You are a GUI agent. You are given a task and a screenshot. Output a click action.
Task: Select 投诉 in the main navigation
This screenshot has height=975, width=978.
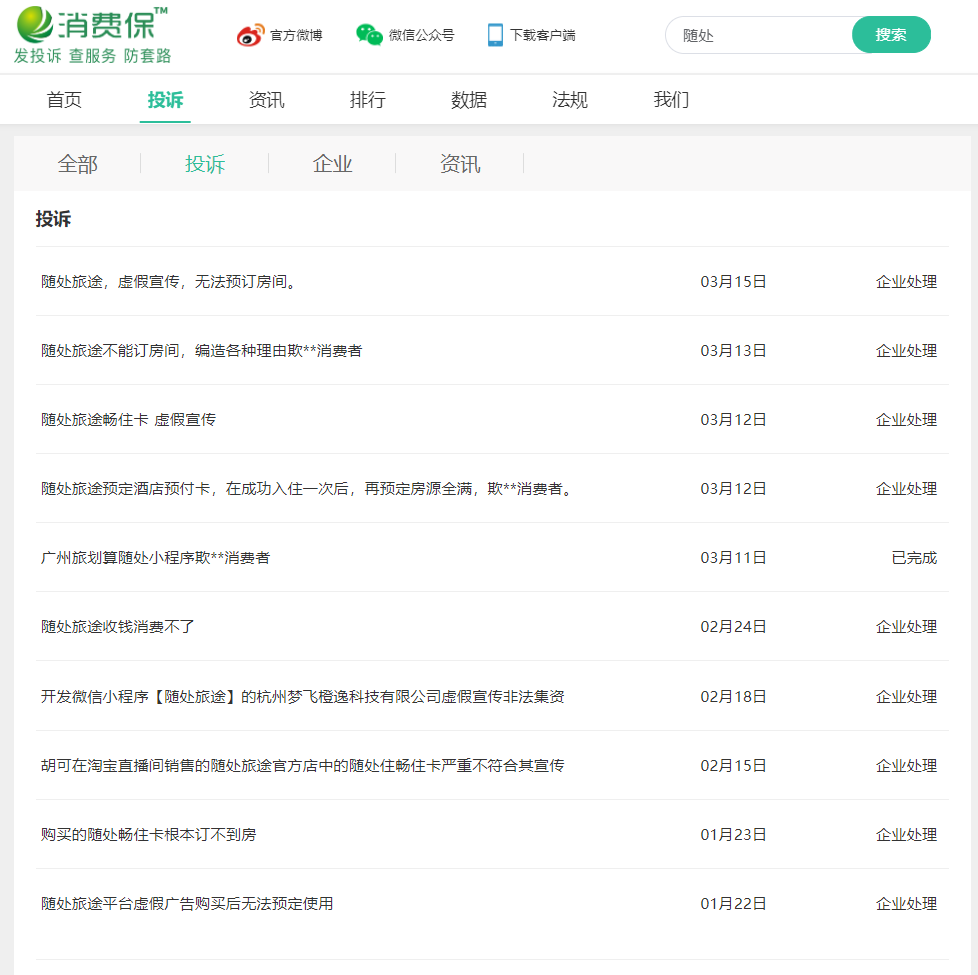point(165,100)
